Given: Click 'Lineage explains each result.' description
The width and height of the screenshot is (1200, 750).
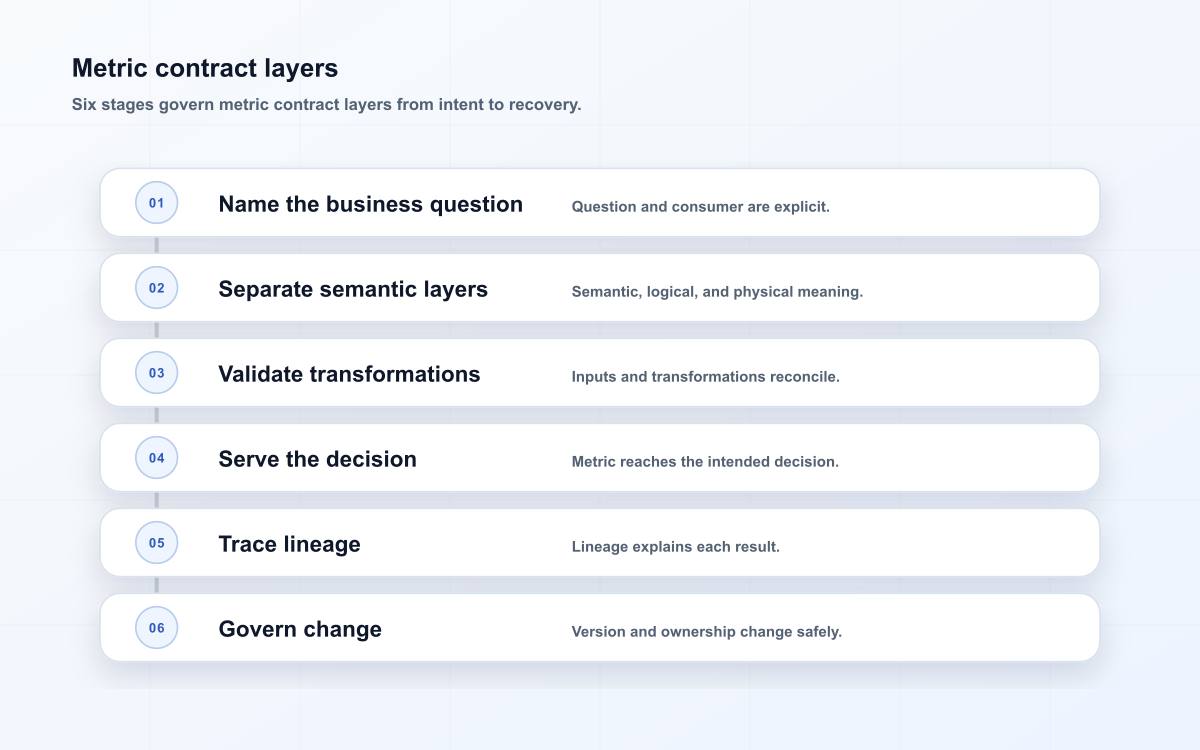Looking at the screenshot, I should point(675,547).
